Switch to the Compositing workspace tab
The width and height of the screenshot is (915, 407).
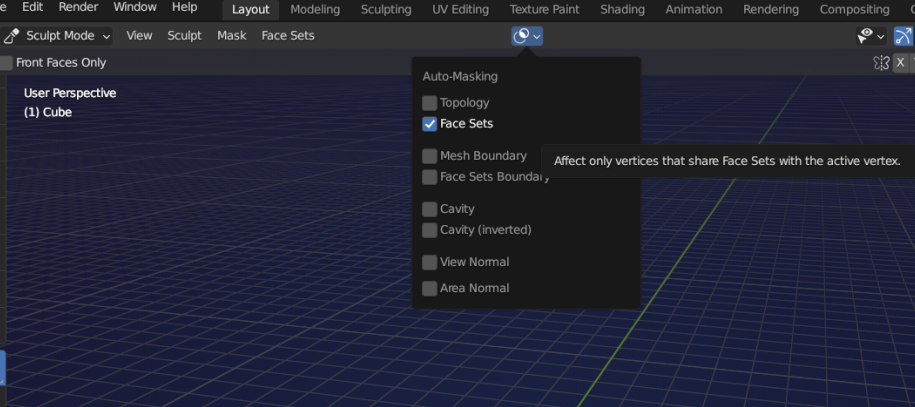pos(854,10)
